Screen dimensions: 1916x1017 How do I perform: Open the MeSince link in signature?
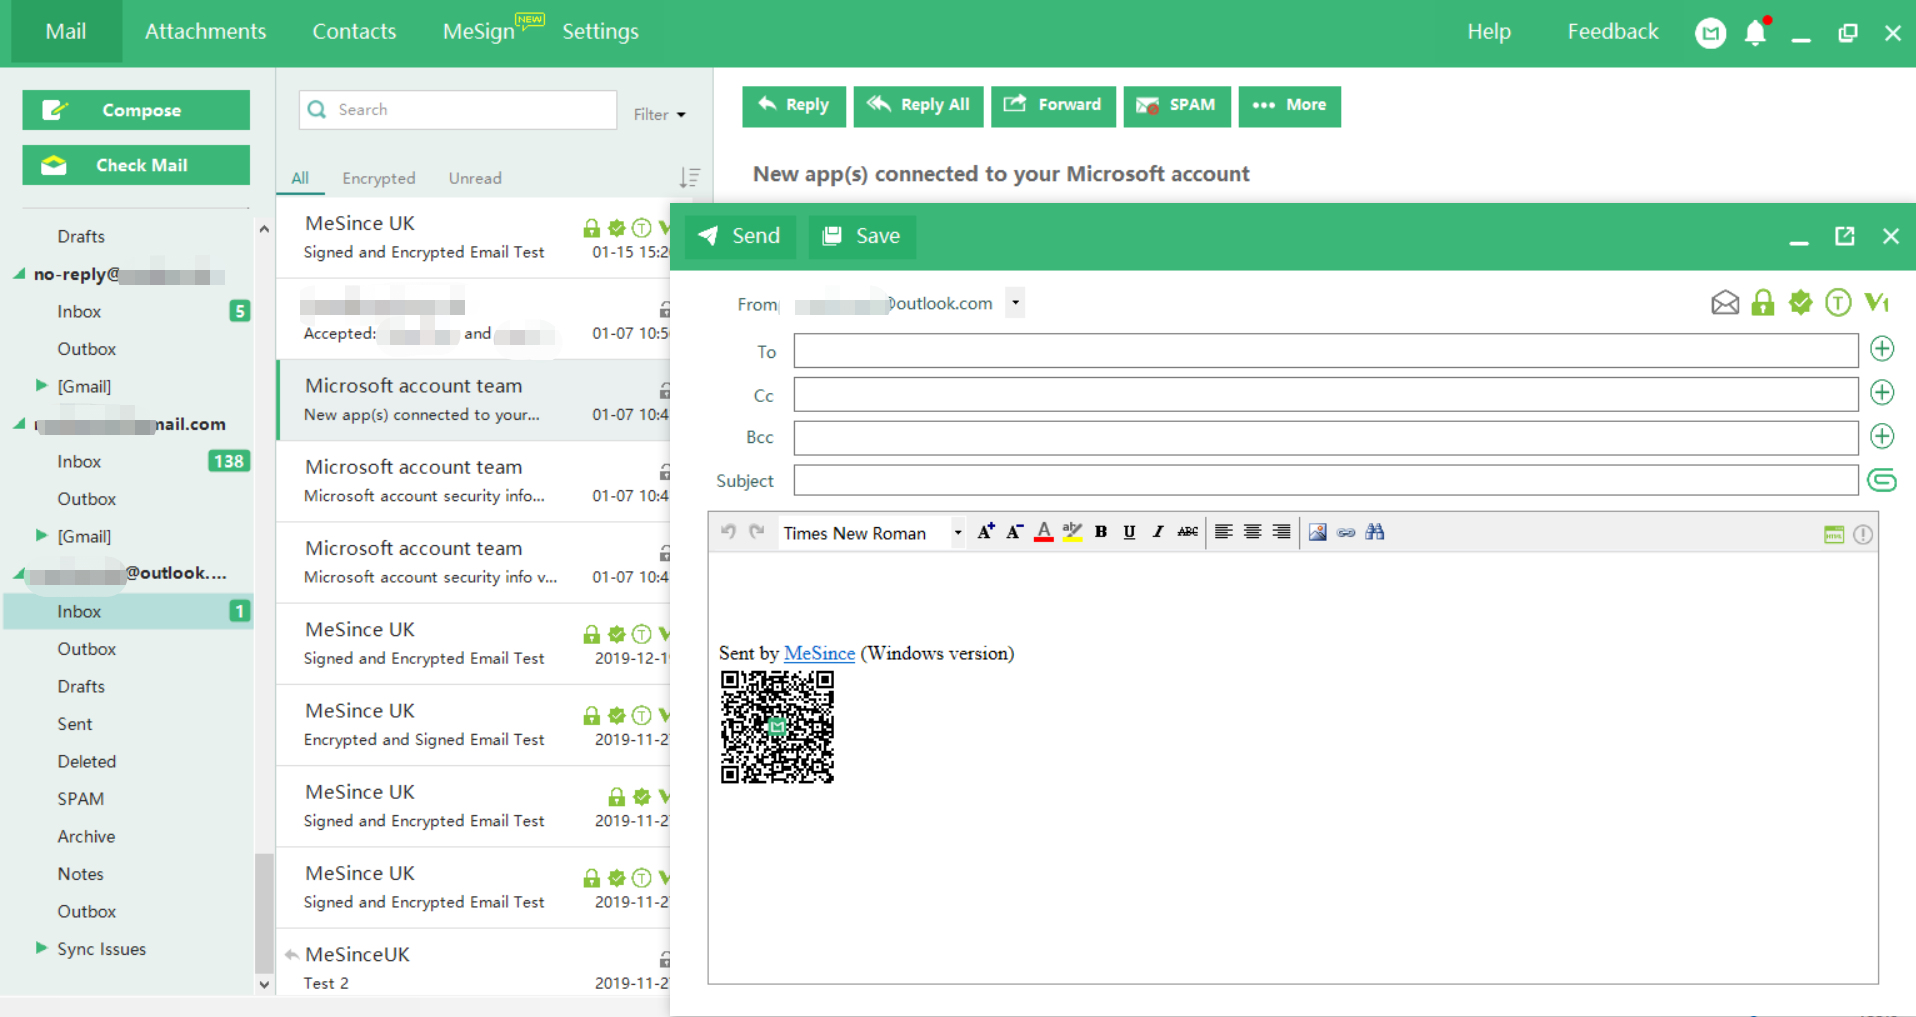click(819, 654)
